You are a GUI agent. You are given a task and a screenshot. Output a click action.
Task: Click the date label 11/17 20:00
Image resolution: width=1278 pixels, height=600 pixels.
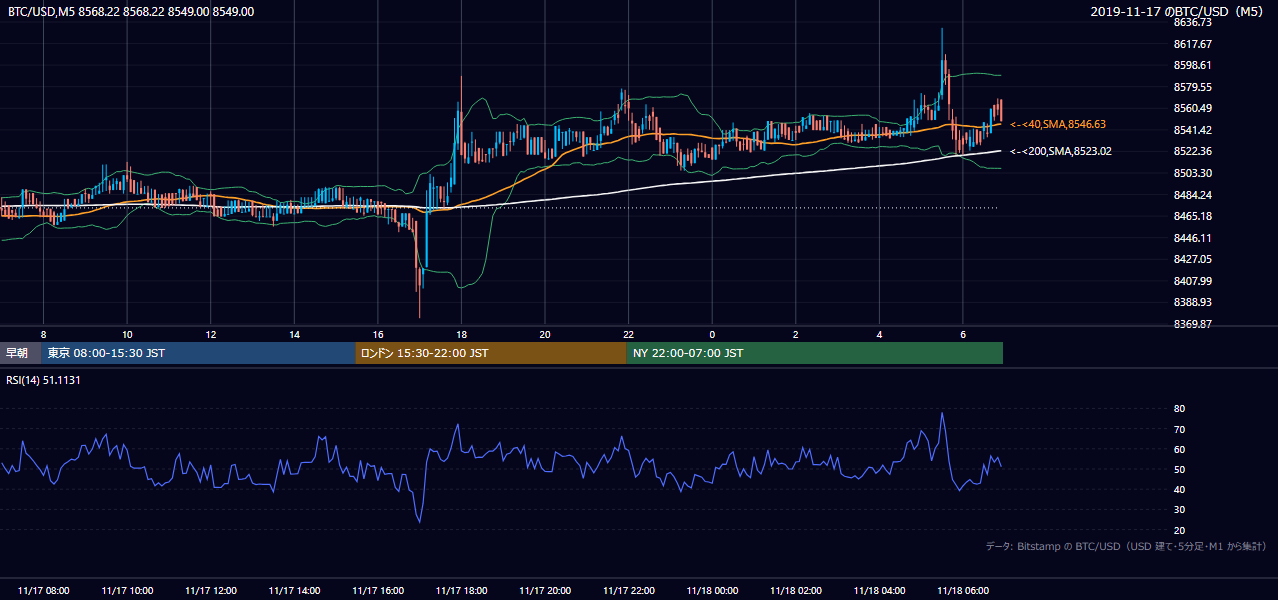tap(544, 591)
